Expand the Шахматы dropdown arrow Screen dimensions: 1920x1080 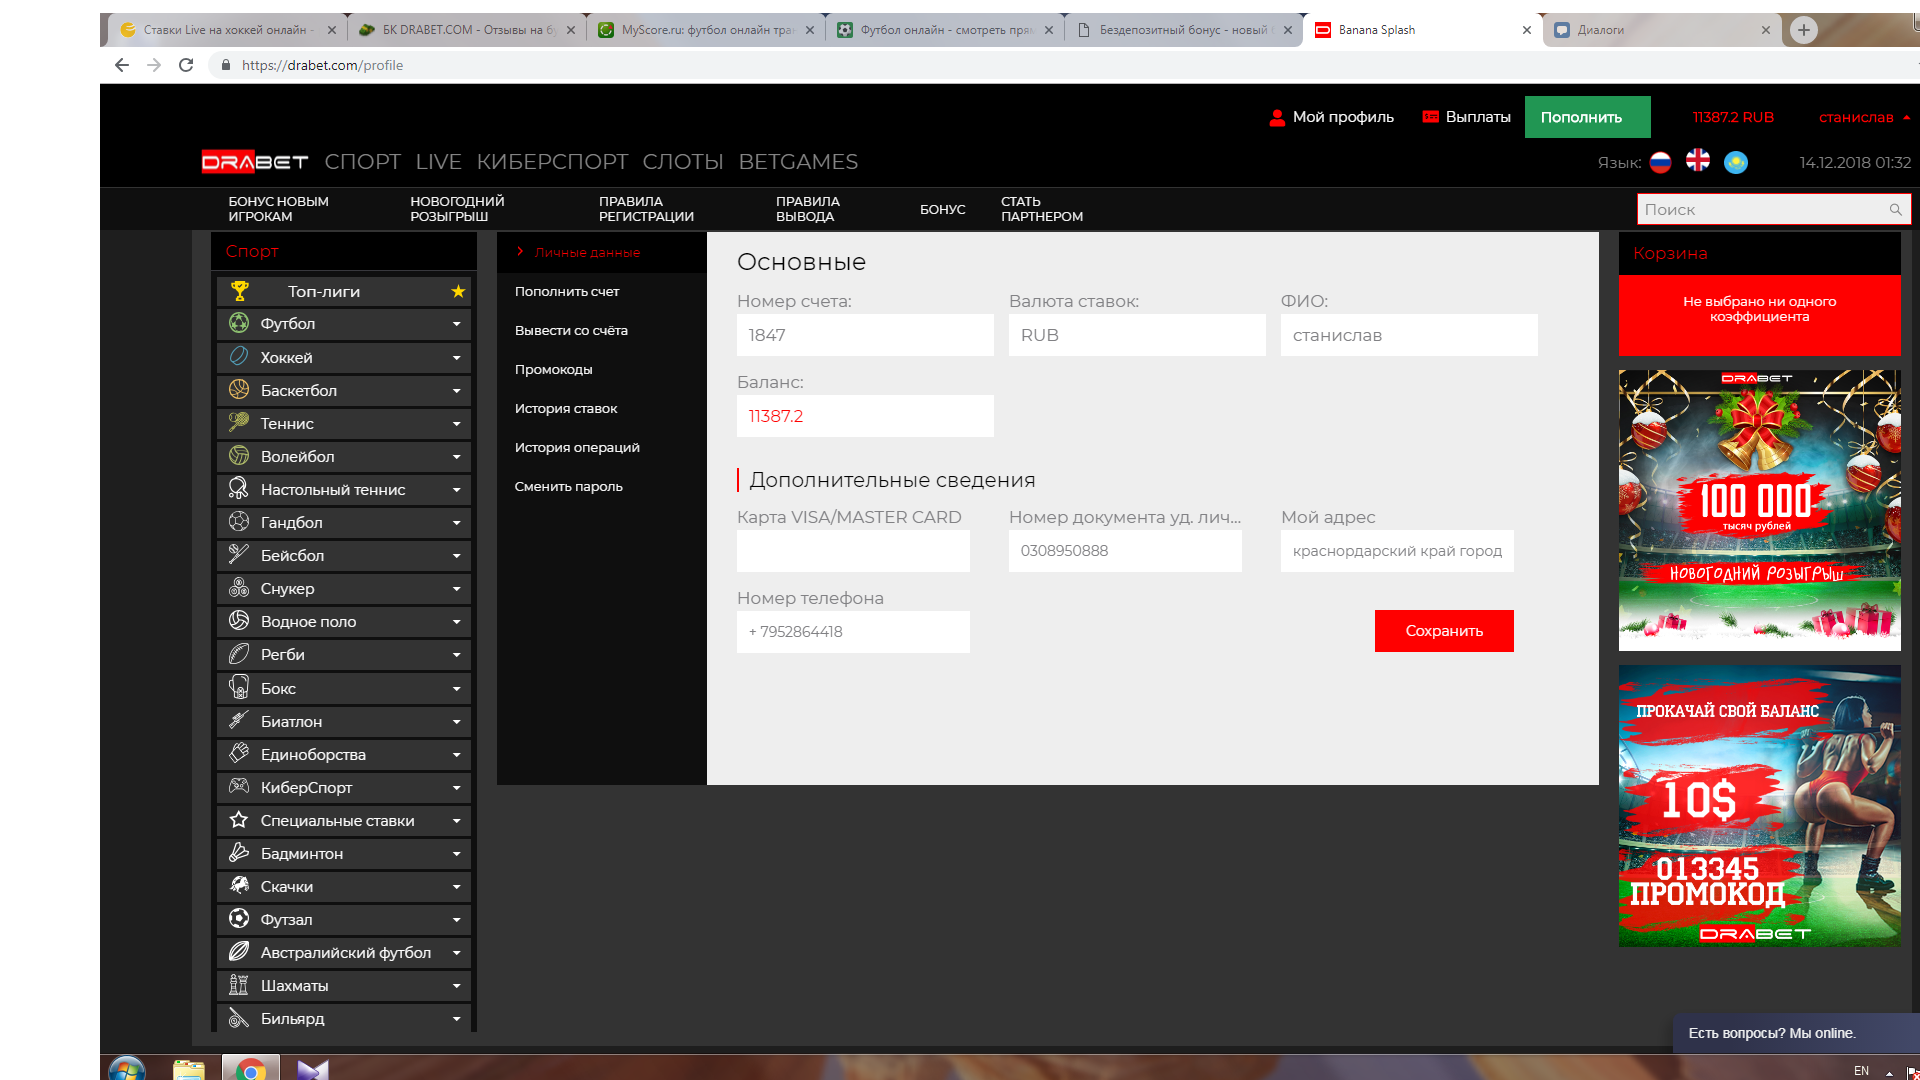pos(456,985)
